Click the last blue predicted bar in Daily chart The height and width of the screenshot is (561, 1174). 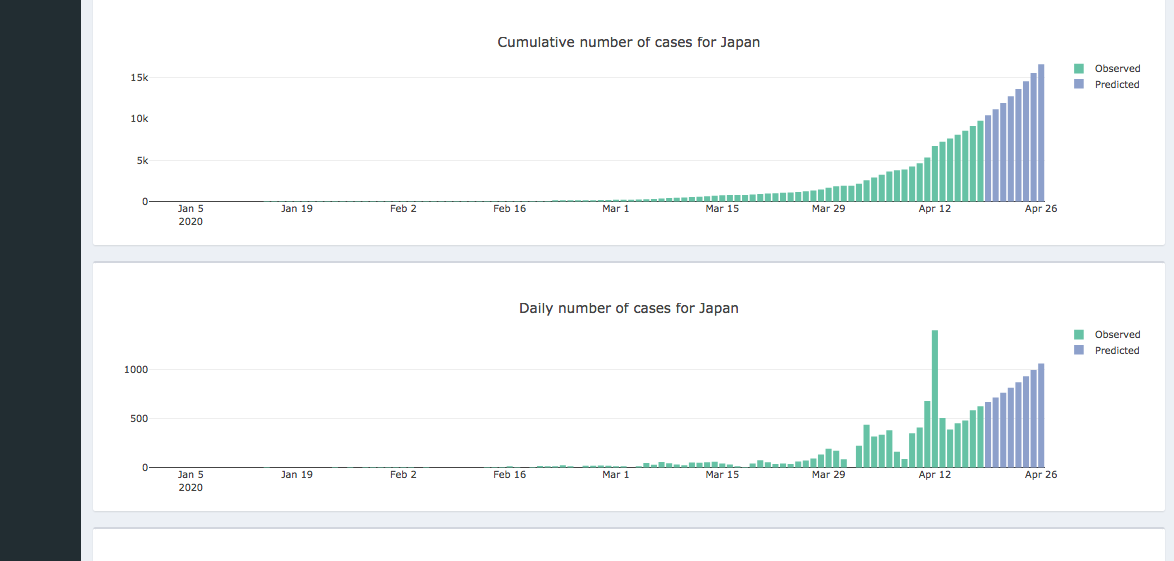(1041, 416)
